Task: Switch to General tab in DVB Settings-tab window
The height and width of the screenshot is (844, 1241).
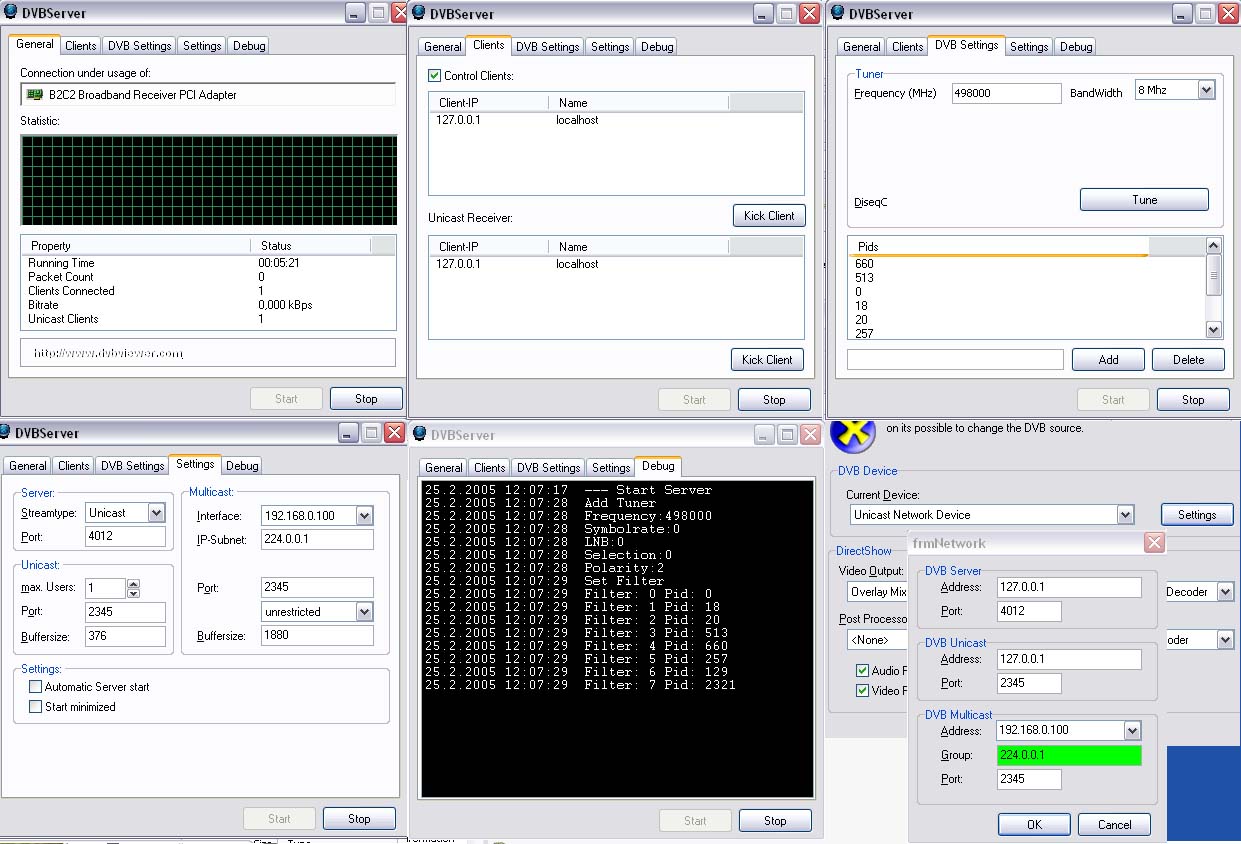Action: [x=862, y=47]
